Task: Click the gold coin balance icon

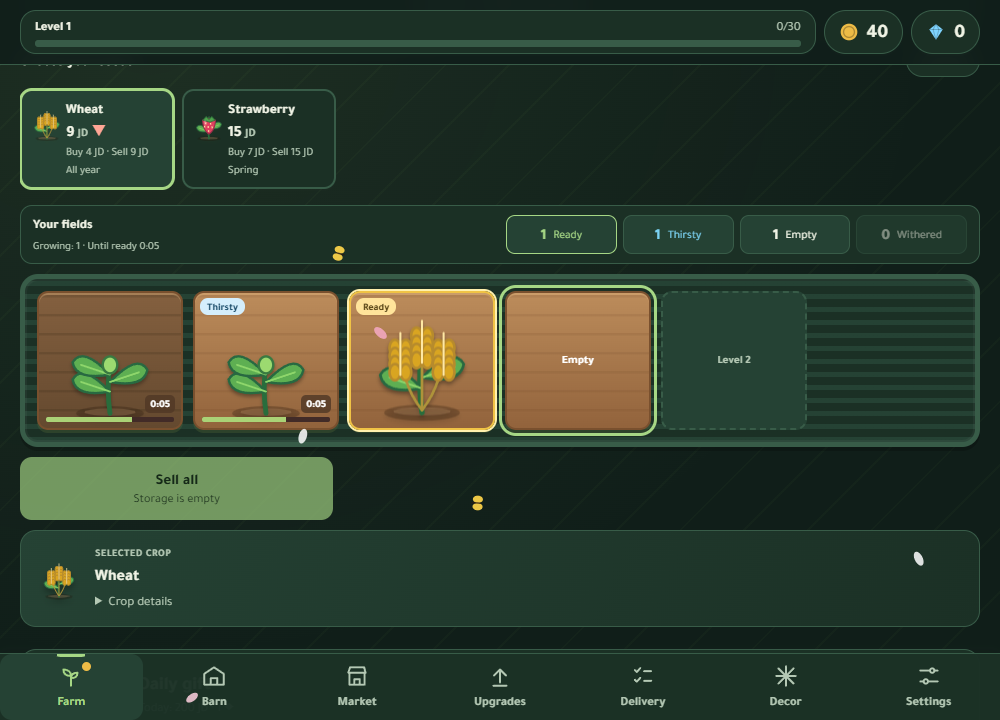Action: (849, 32)
